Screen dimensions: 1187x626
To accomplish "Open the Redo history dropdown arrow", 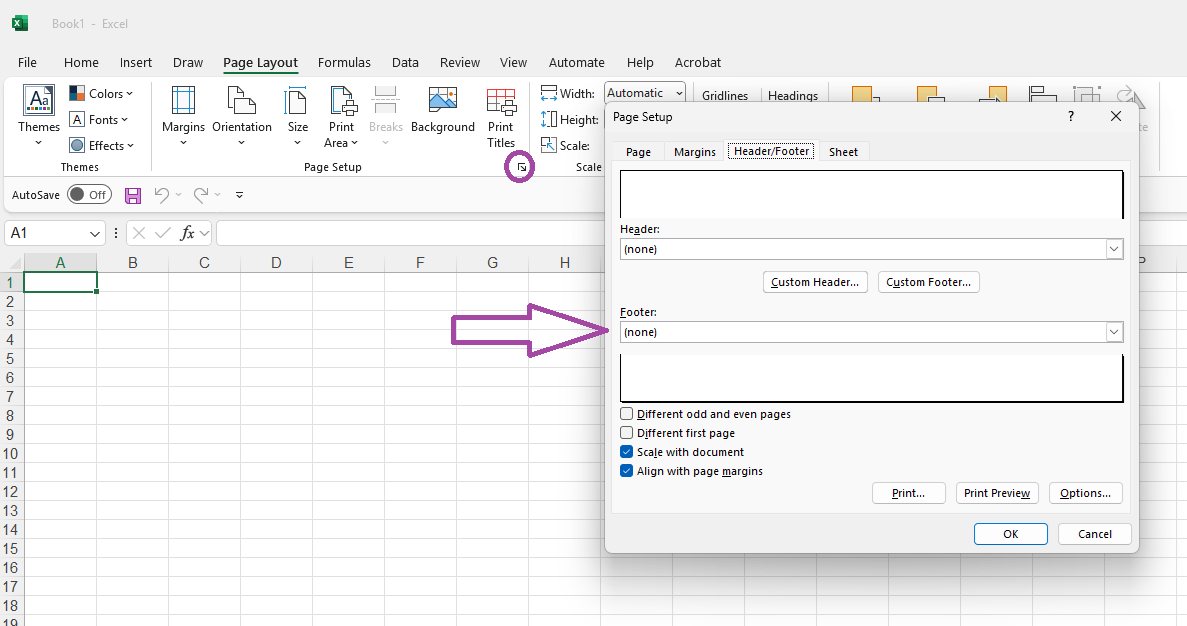I will pos(217,195).
